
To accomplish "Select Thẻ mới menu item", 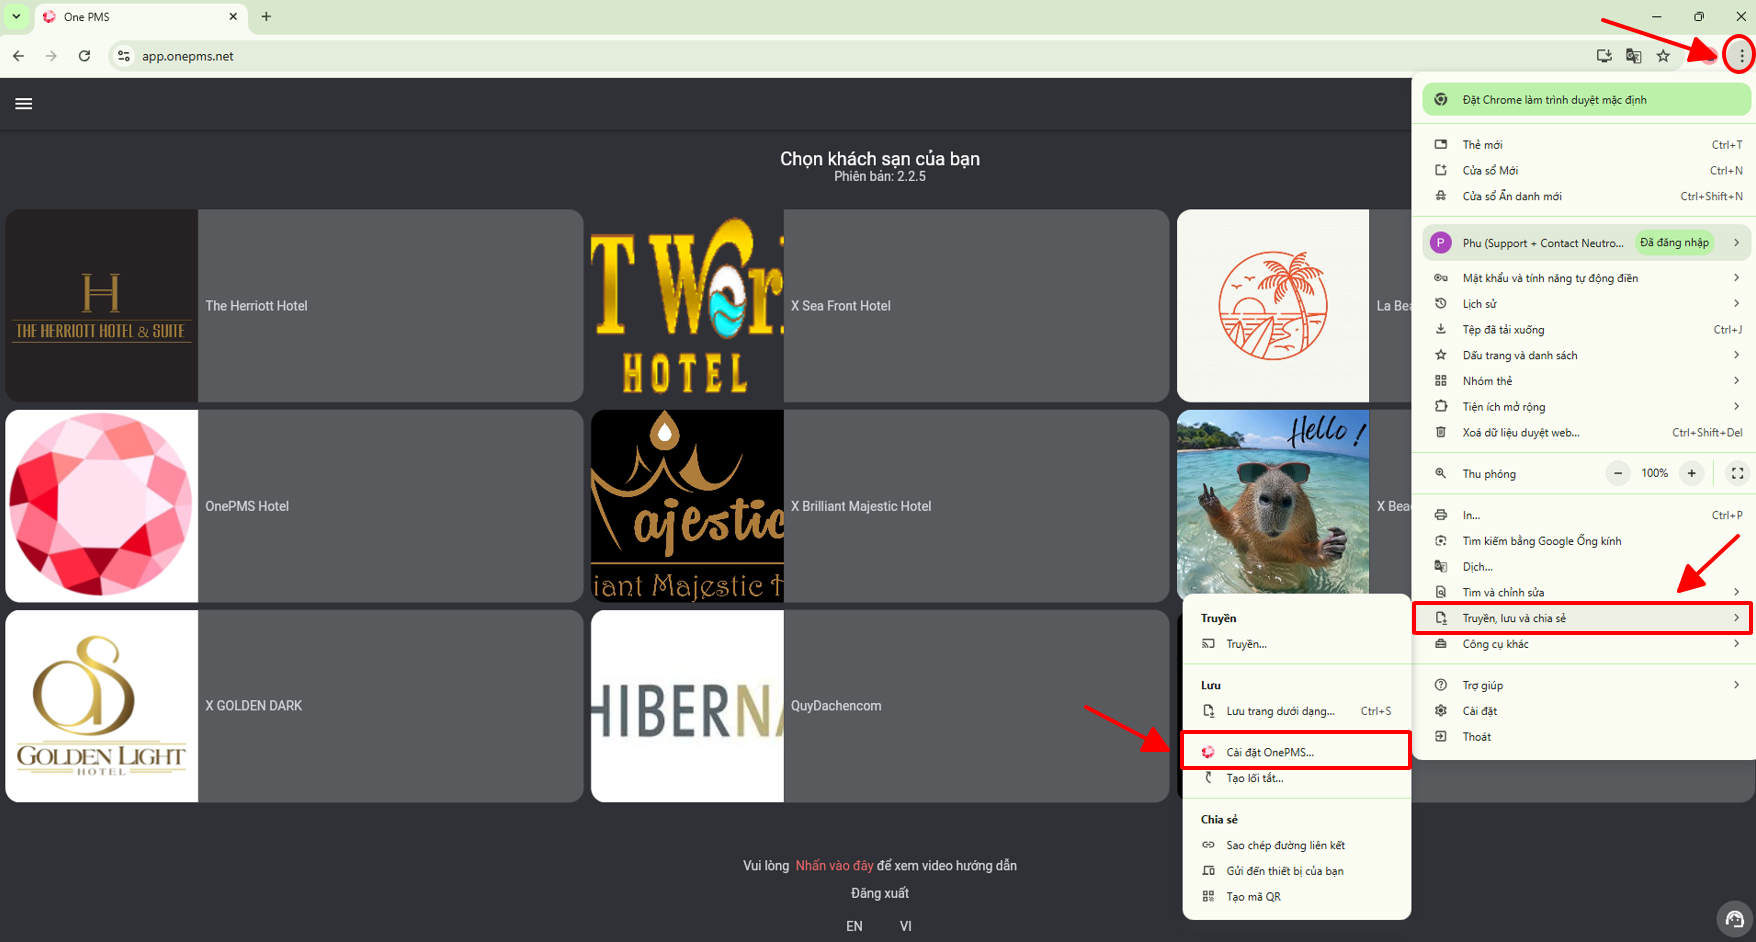I will tap(1588, 145).
